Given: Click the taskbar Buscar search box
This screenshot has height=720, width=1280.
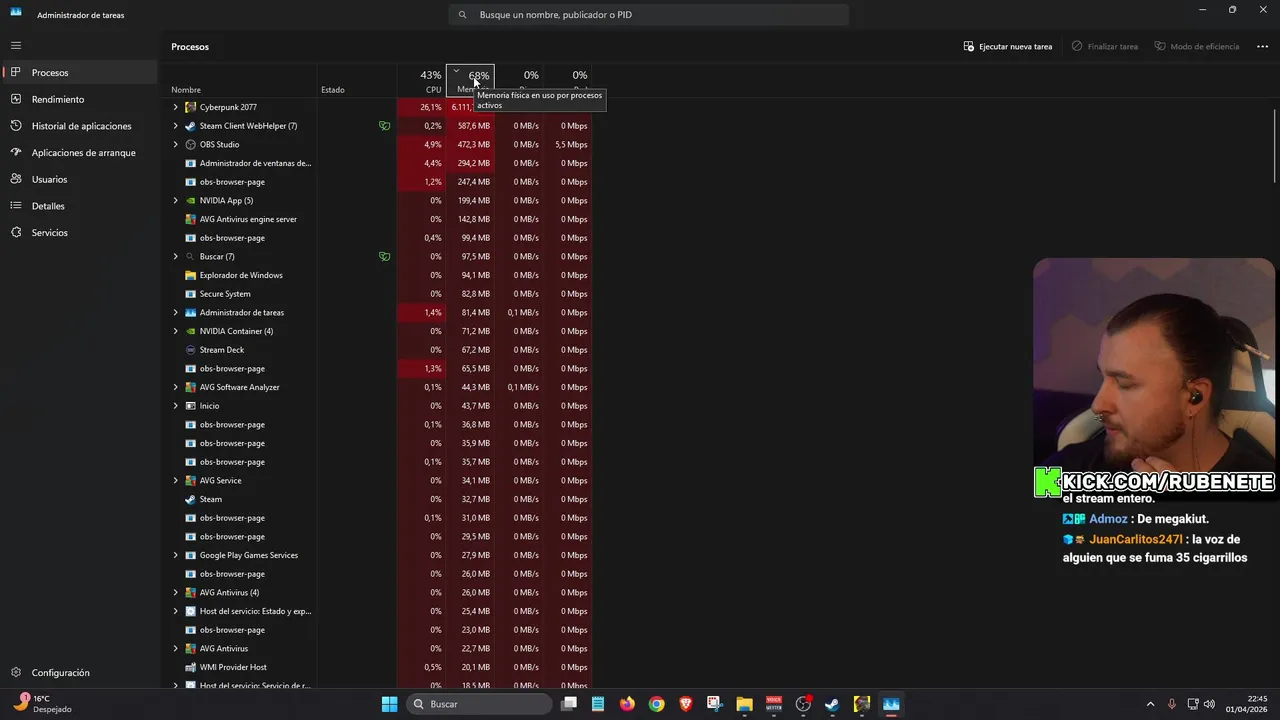Looking at the screenshot, I should (480, 704).
